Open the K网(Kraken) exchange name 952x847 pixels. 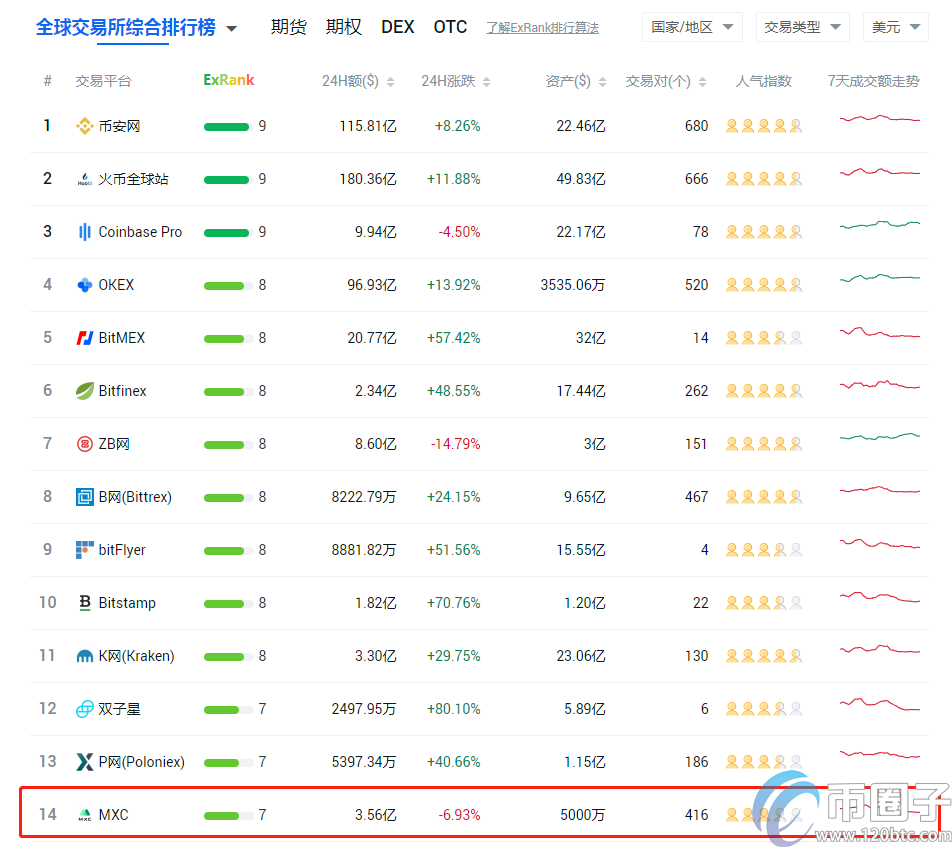coord(137,656)
